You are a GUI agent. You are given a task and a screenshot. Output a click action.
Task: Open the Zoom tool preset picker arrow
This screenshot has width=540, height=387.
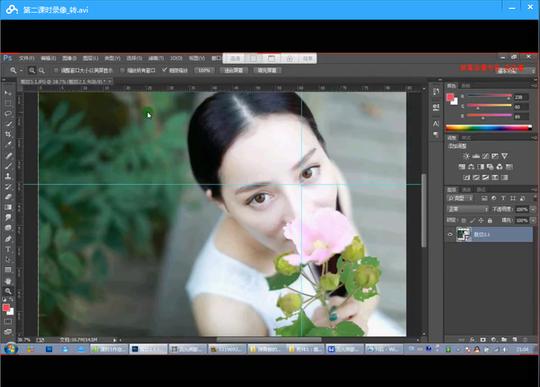pyautogui.click(x=21, y=71)
